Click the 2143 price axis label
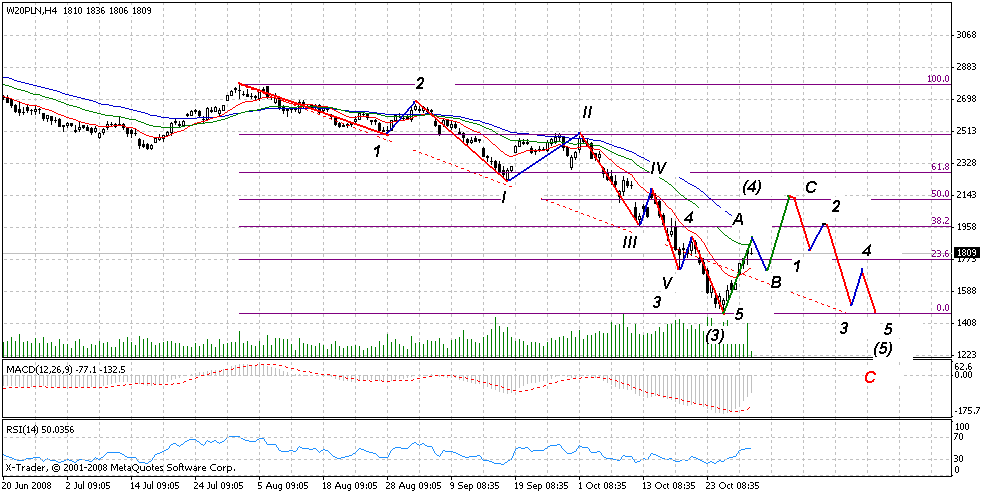 click(x=966, y=195)
